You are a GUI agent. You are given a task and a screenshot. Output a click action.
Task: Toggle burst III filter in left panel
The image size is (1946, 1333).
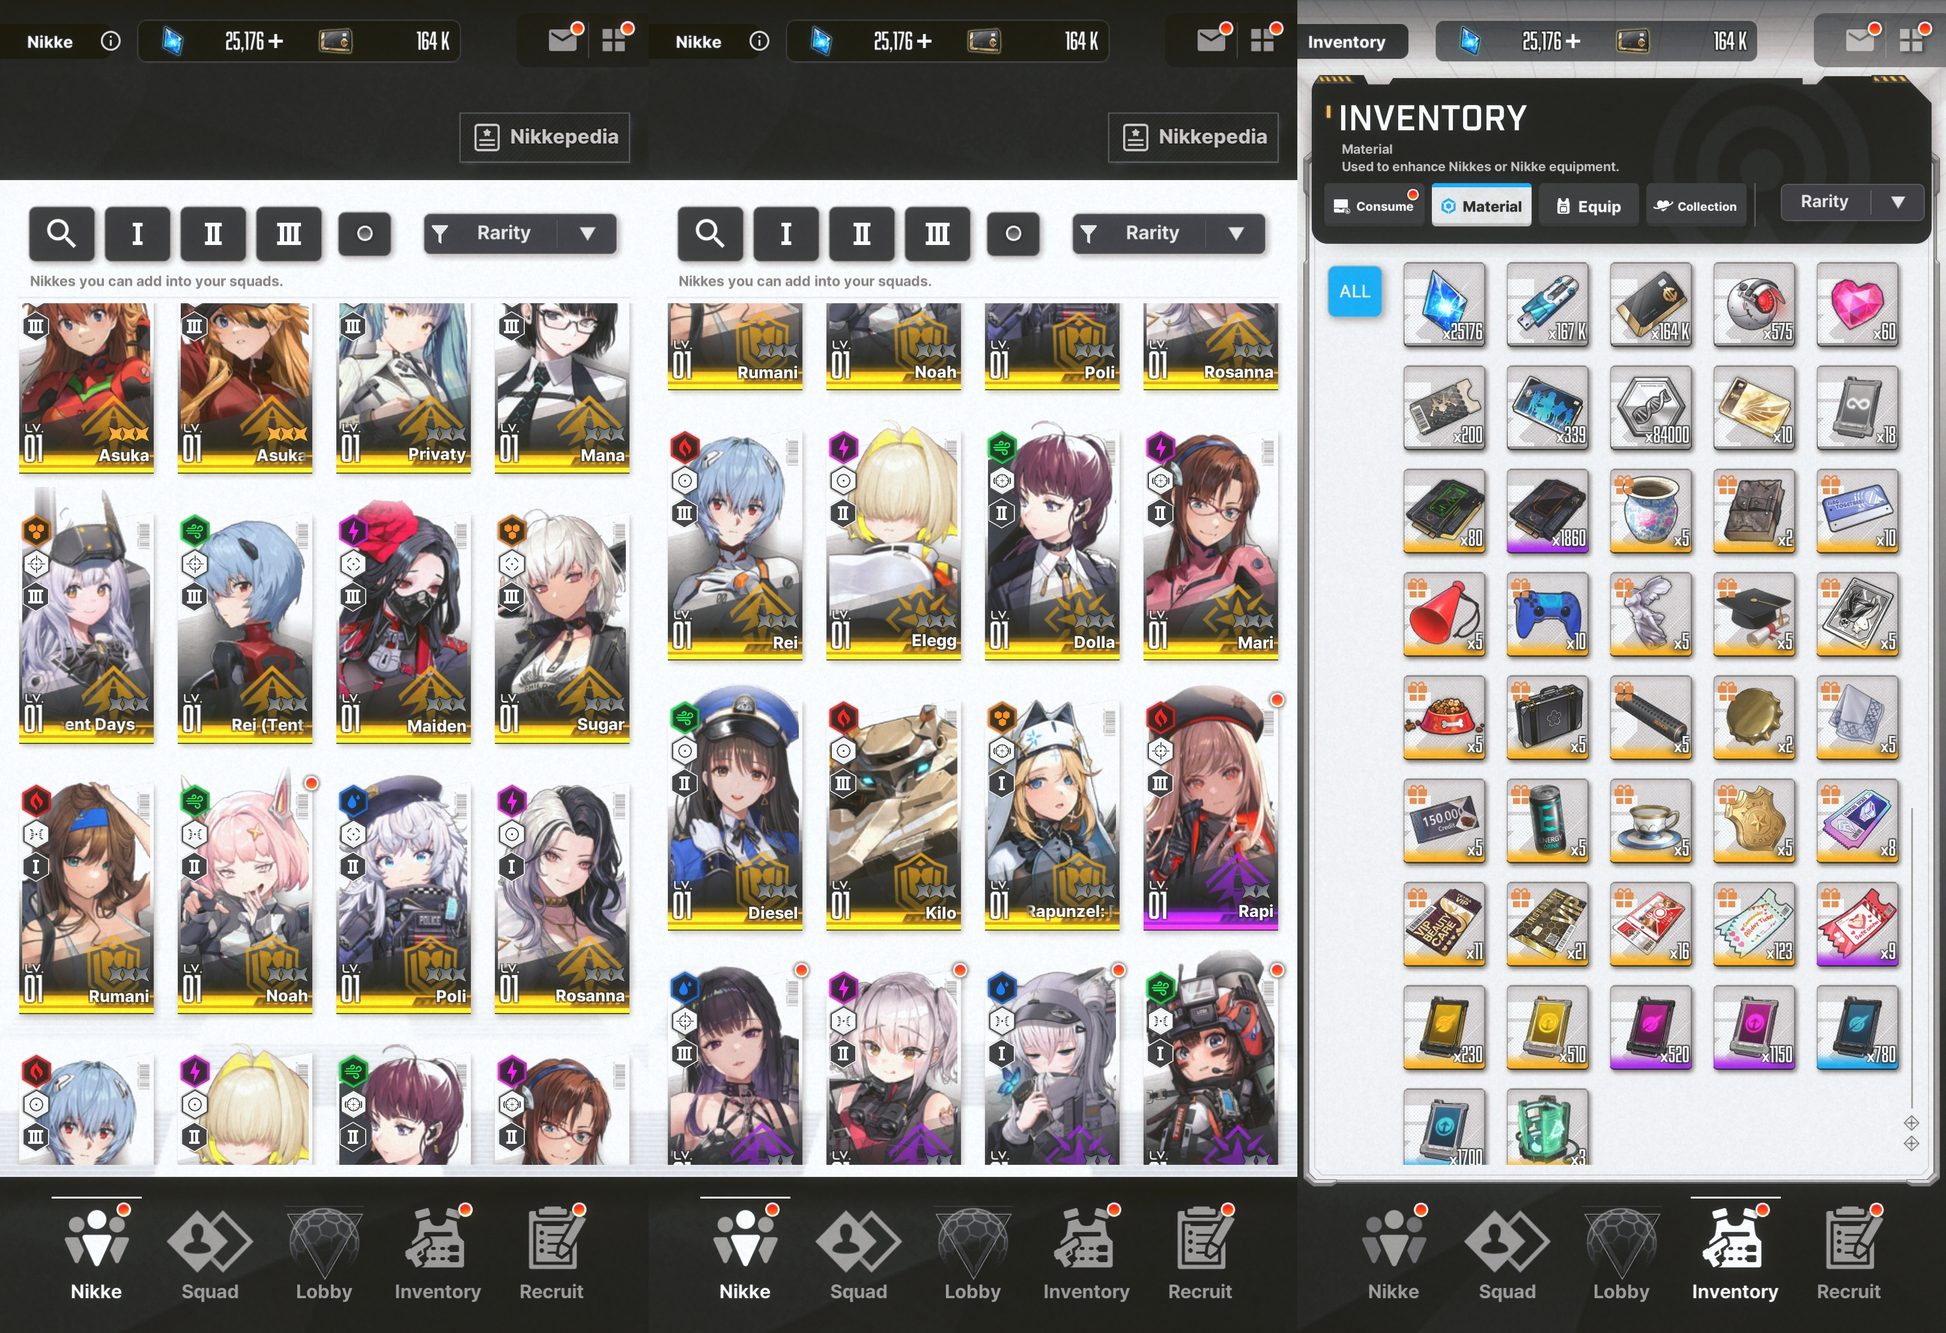pyautogui.click(x=289, y=234)
